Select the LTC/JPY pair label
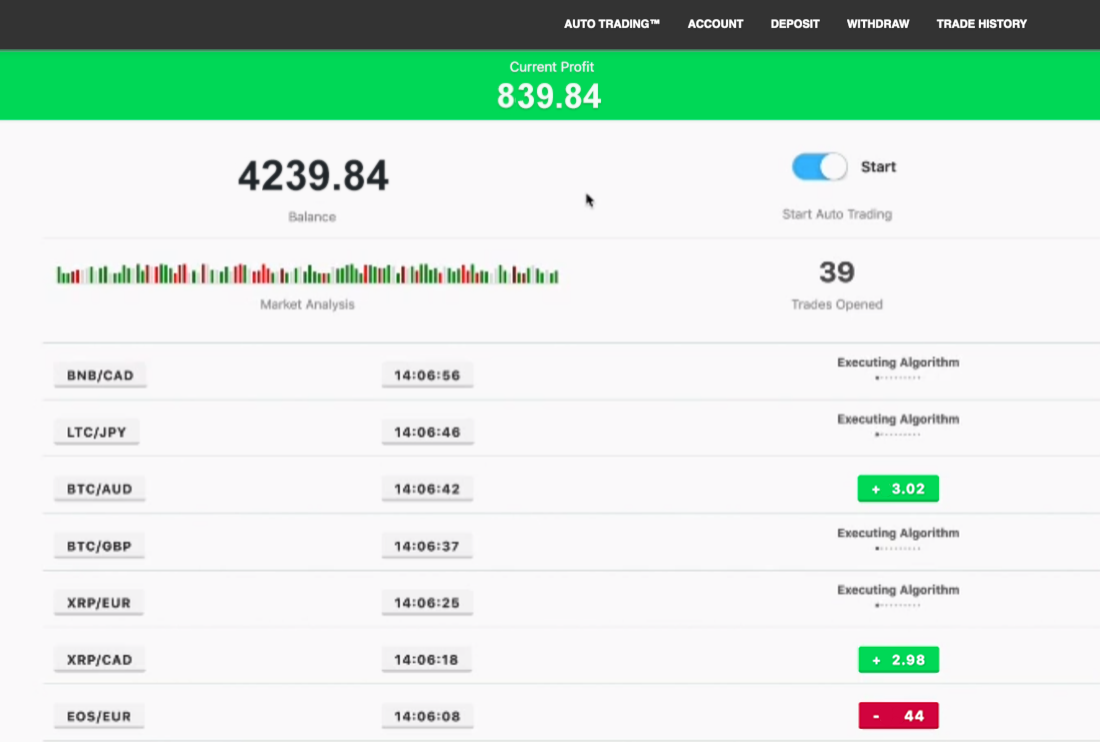 [x=97, y=433]
